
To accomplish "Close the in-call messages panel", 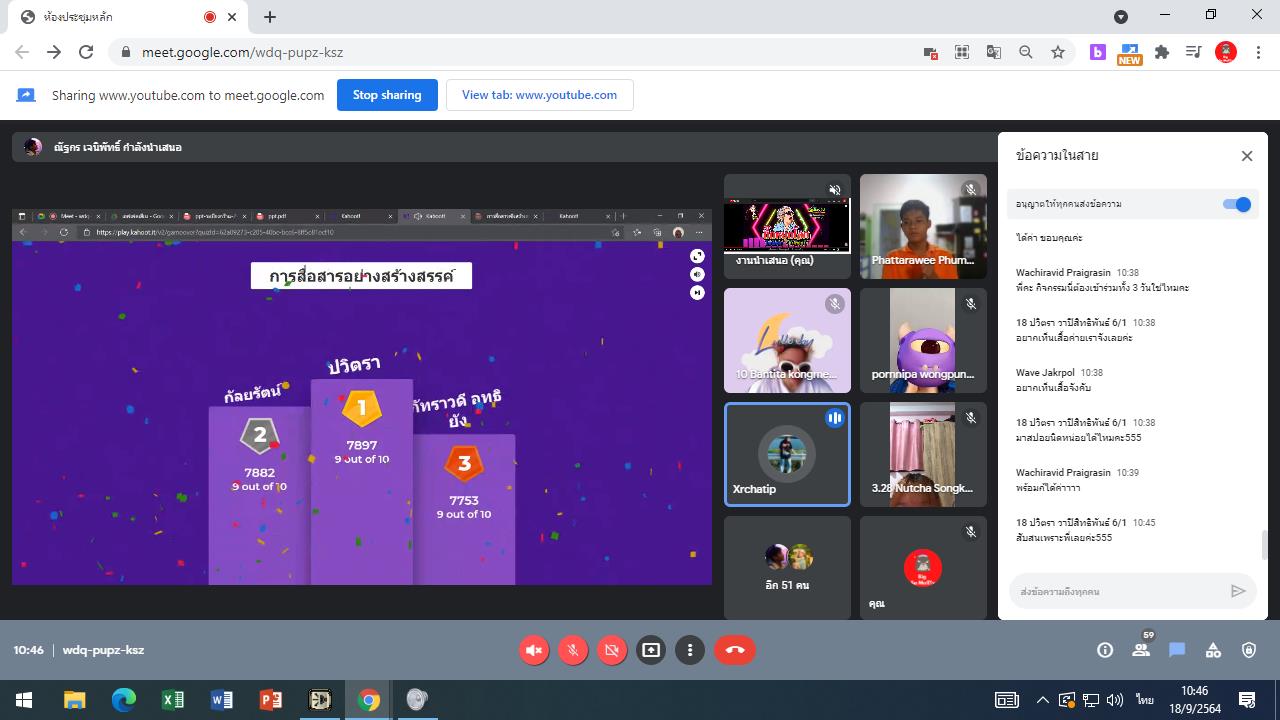I will (1247, 156).
